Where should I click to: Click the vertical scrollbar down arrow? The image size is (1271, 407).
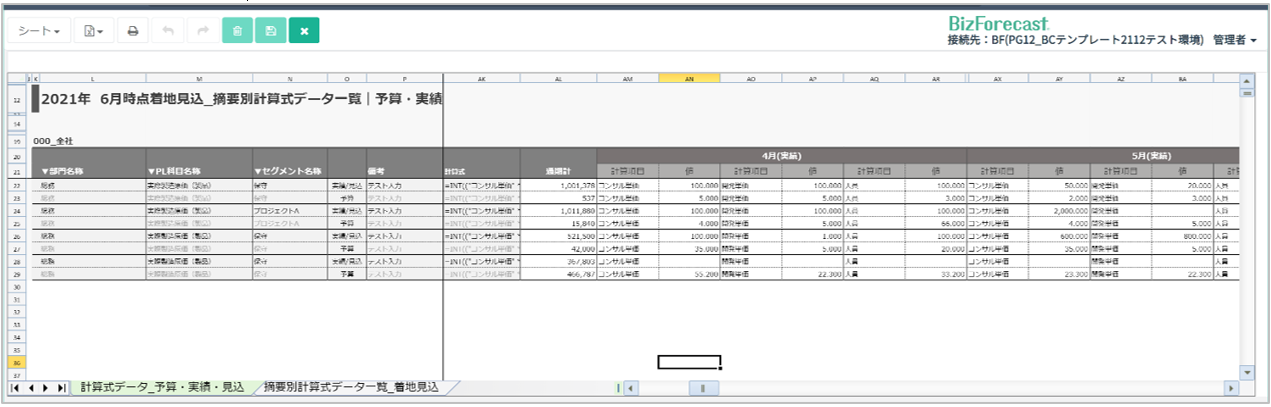click(1246, 372)
